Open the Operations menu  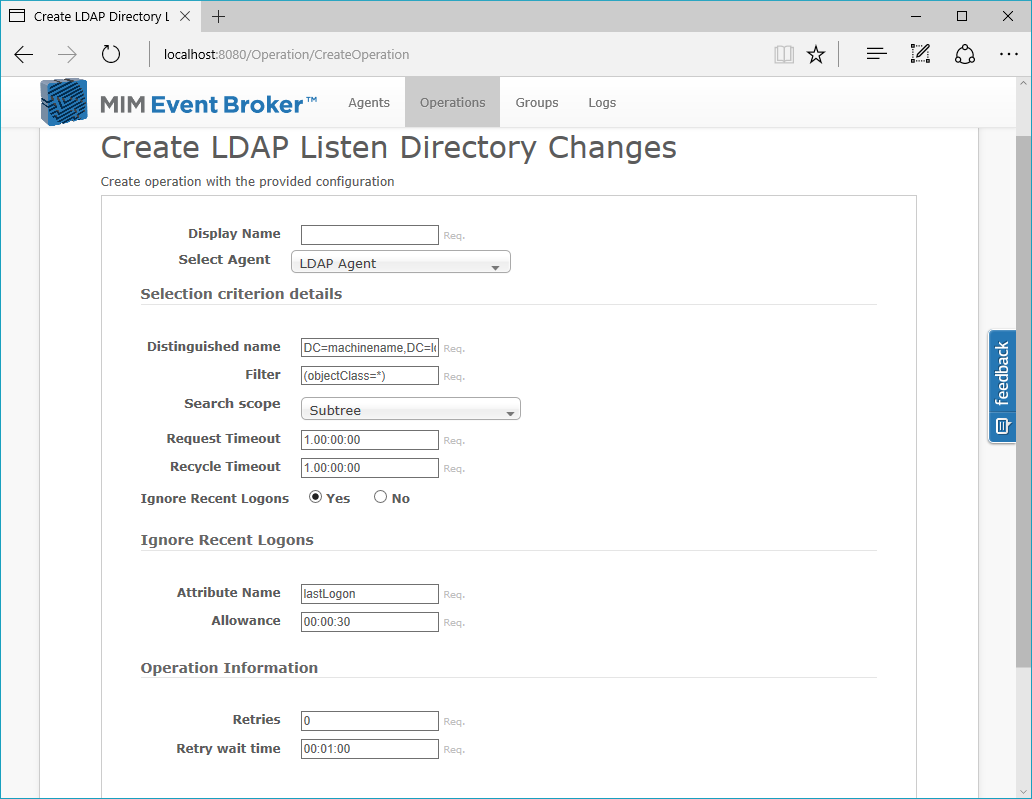point(453,102)
